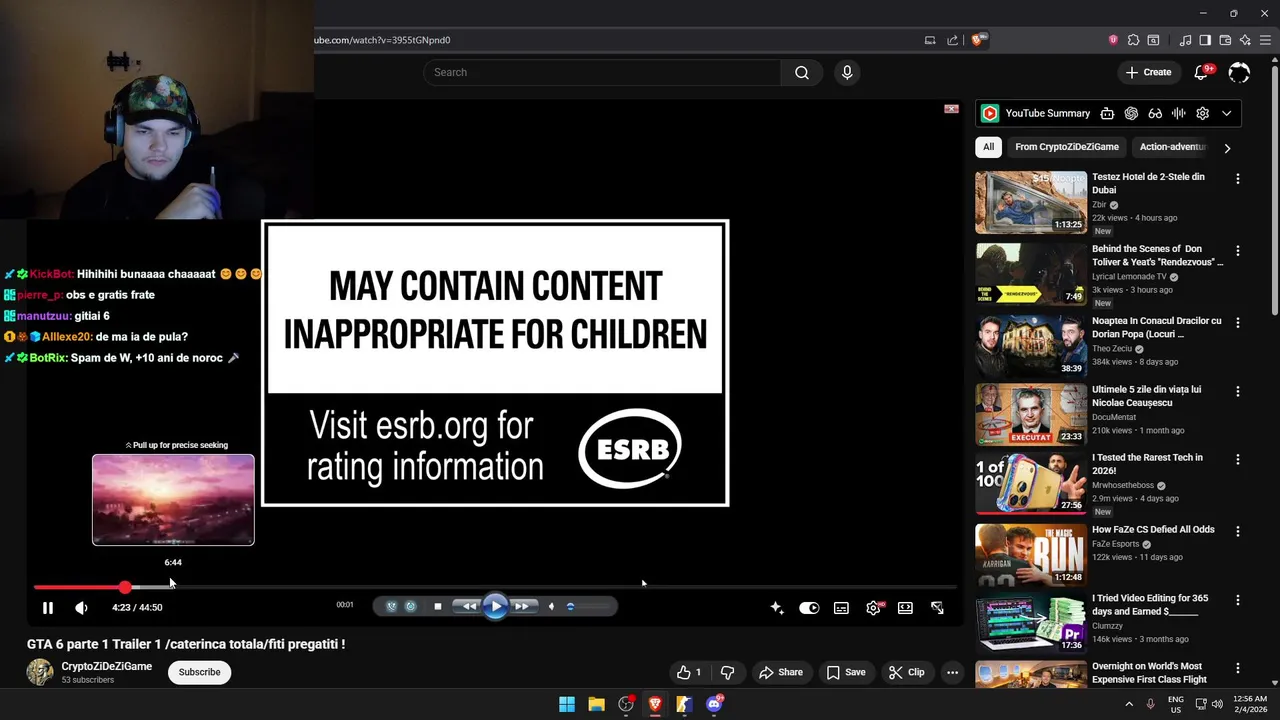Open options for Nicolae Ceaușescu video
Screen dimensions: 1280x720
click(1238, 391)
